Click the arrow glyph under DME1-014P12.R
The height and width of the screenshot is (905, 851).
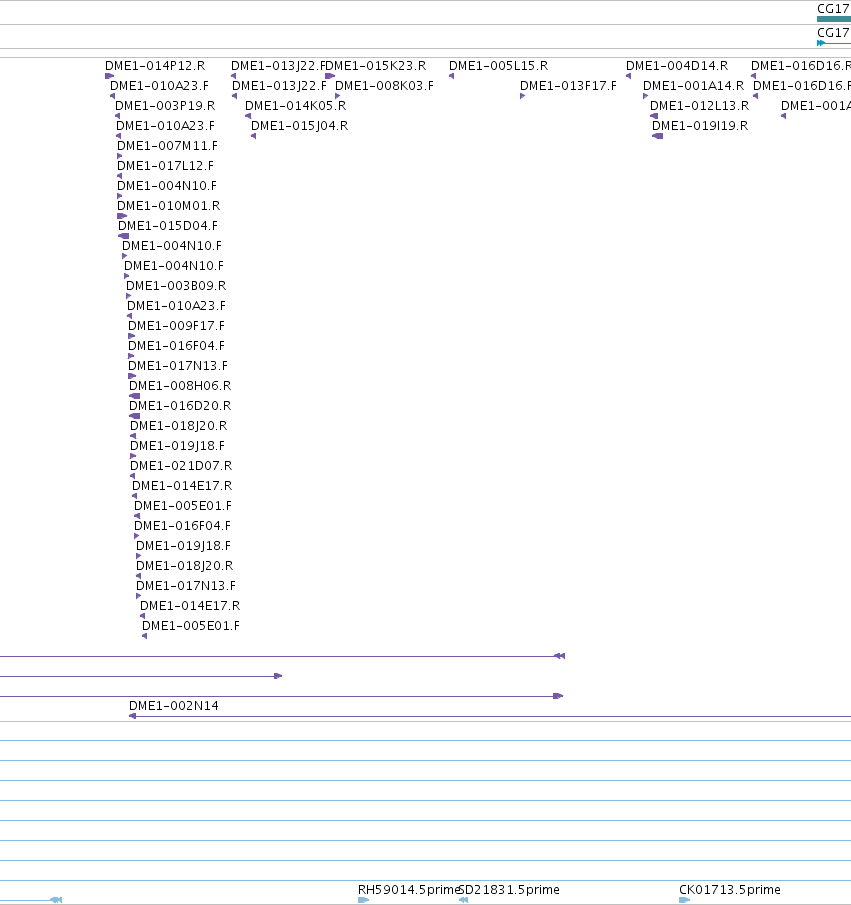pos(110,76)
